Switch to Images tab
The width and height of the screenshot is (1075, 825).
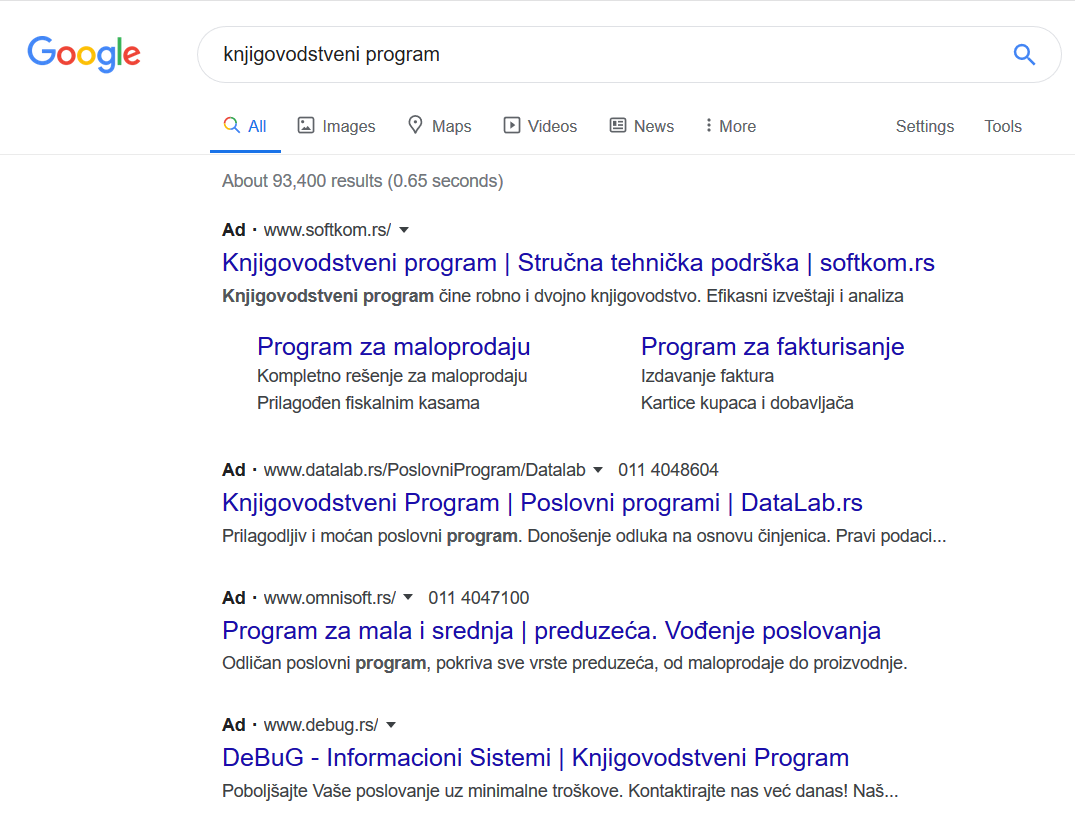point(336,126)
